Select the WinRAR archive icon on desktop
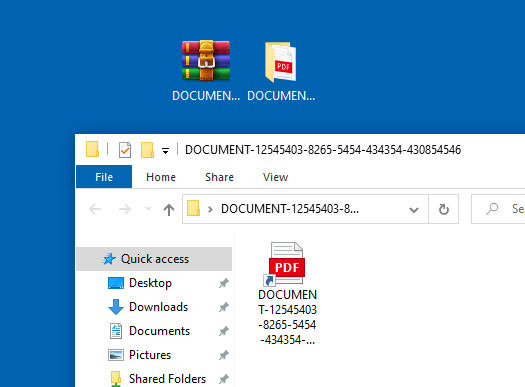 [x=206, y=61]
